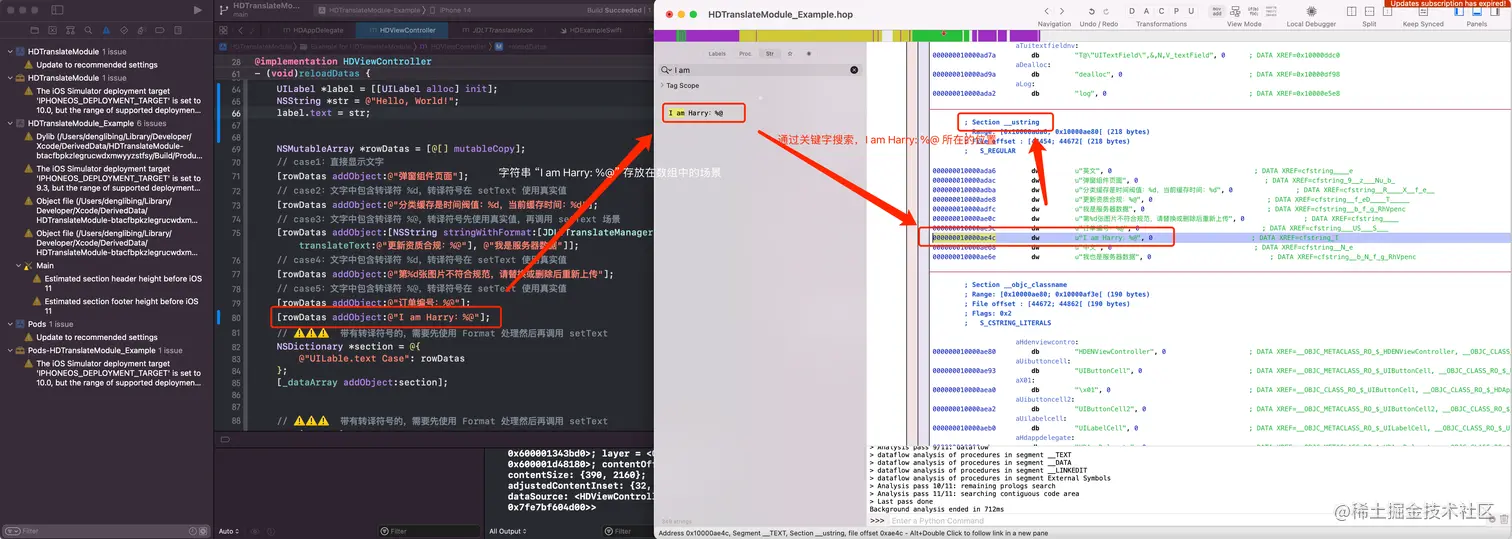
Task: Click the U transformation button in Hopper
Action: (x=1189, y=11)
